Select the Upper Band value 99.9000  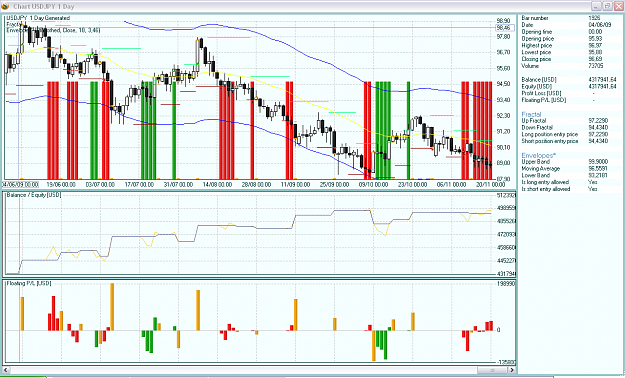pos(598,162)
